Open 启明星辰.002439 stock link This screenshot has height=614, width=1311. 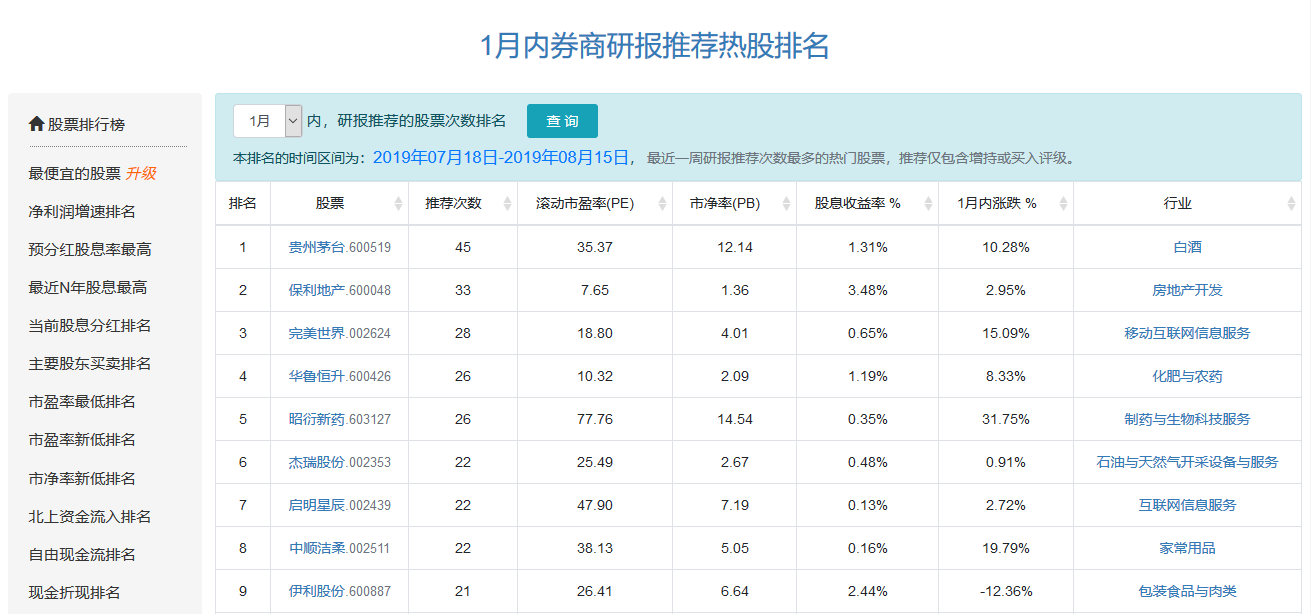[x=340, y=505]
